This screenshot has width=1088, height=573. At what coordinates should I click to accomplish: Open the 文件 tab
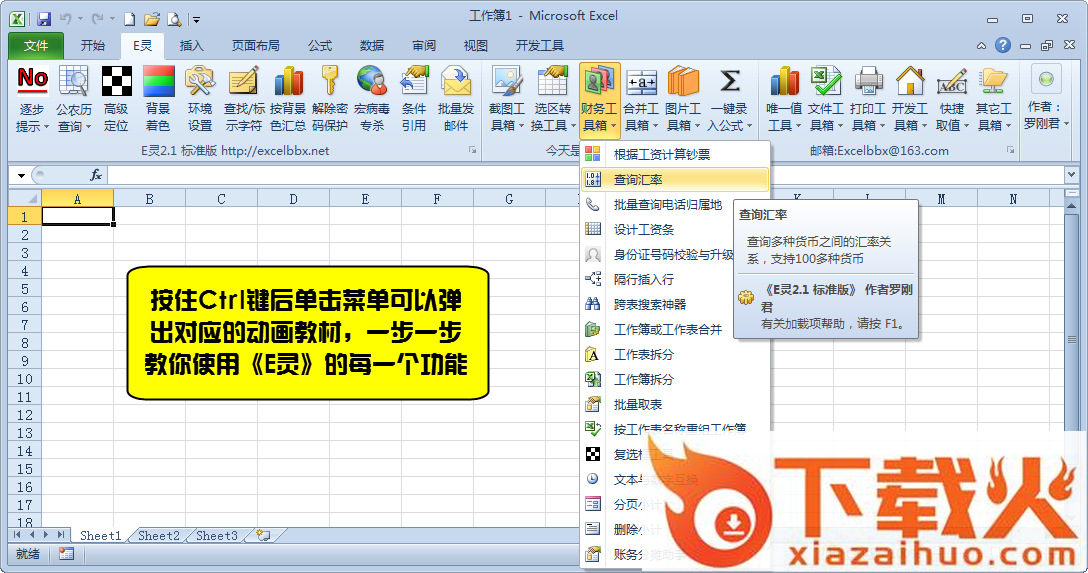tap(36, 46)
